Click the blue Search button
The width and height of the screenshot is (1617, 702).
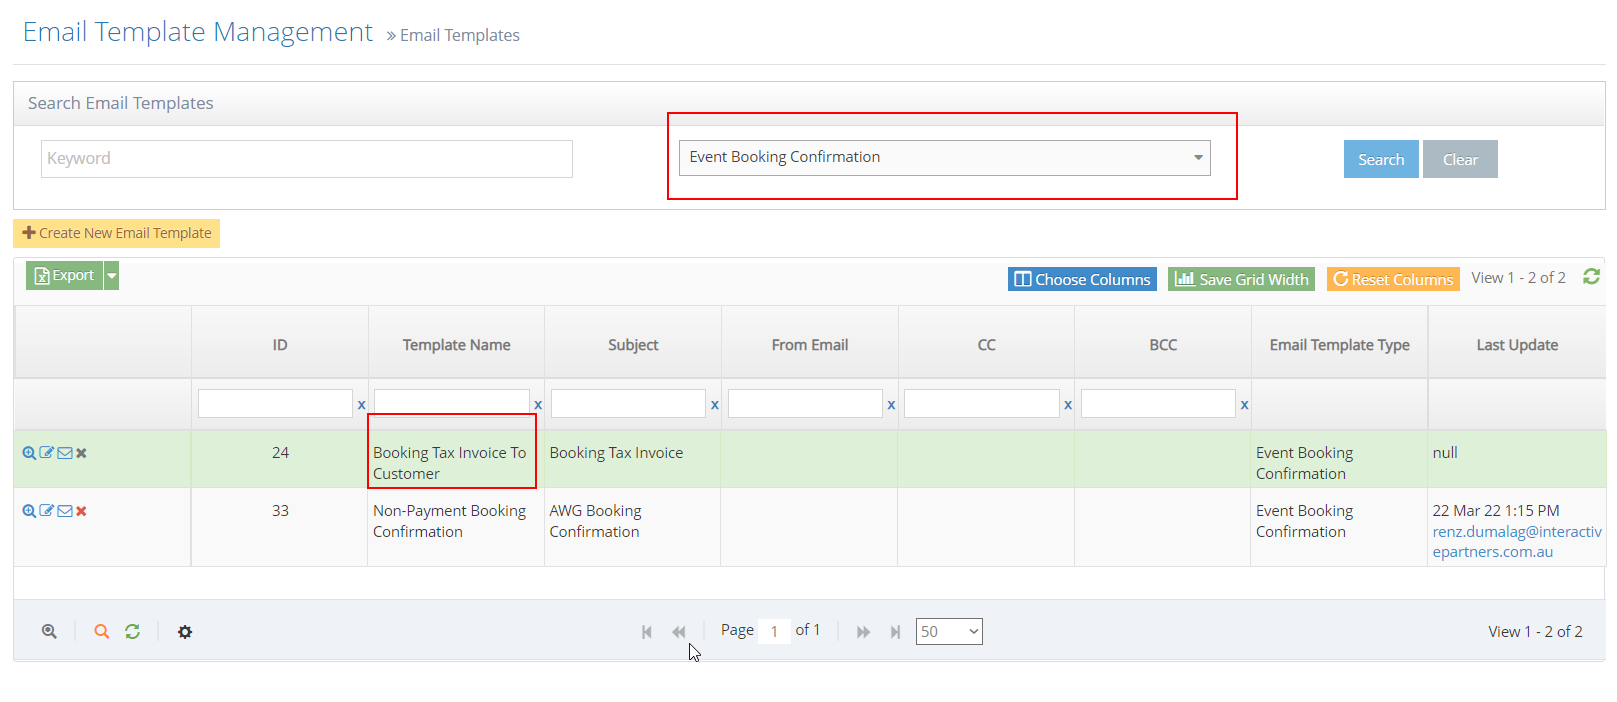coord(1380,160)
